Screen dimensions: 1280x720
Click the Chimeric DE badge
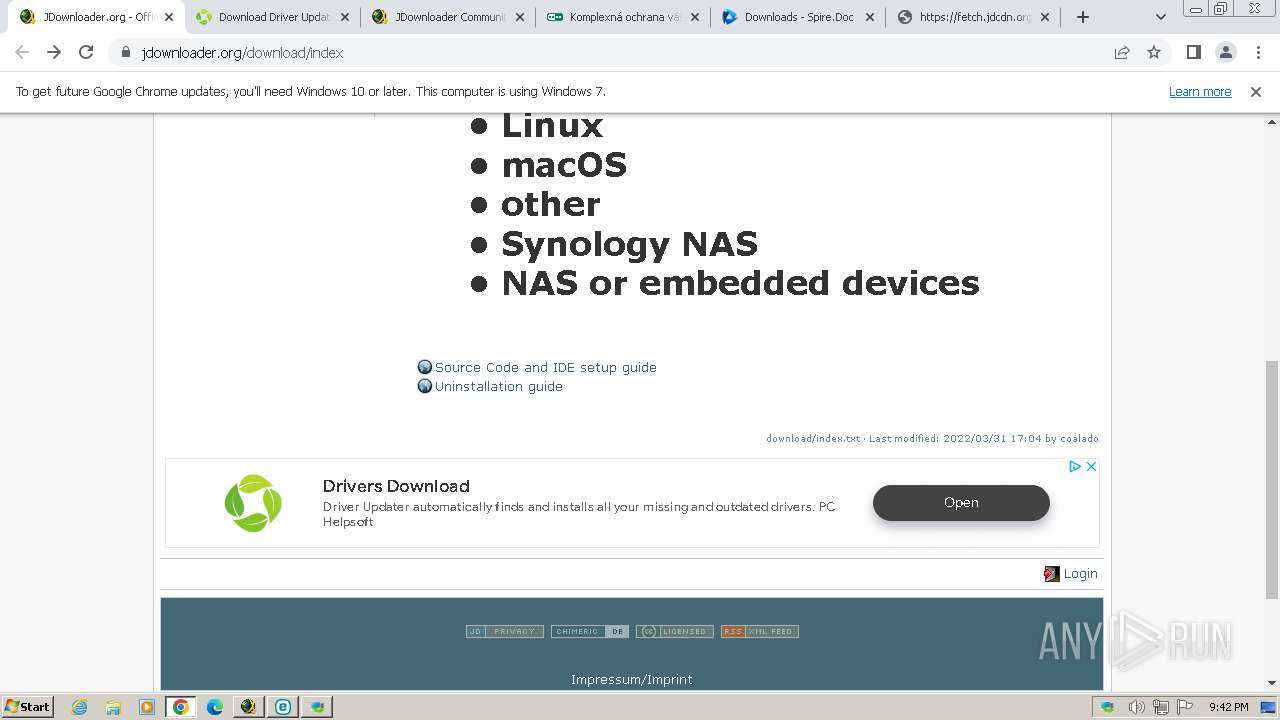[590, 631]
